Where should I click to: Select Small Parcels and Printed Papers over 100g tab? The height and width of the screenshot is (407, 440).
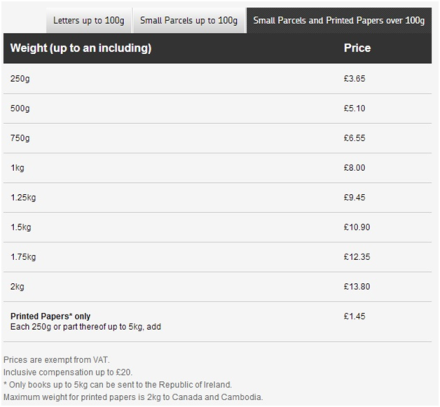pyautogui.click(x=339, y=21)
